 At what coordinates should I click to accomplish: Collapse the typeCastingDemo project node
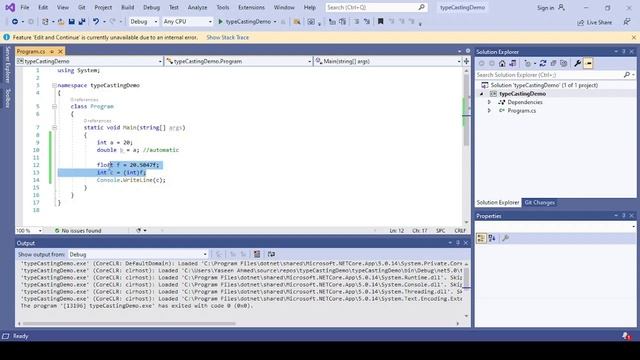point(482,94)
